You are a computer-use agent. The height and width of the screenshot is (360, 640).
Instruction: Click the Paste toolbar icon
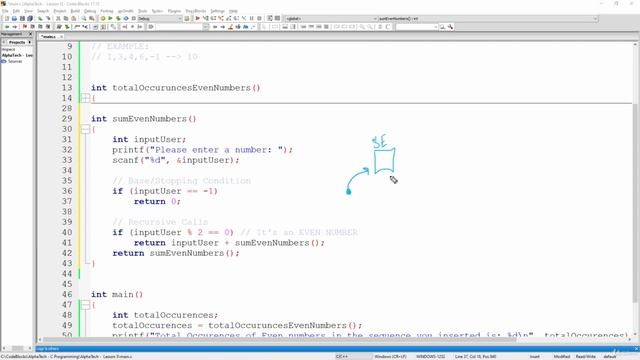coord(73,18)
